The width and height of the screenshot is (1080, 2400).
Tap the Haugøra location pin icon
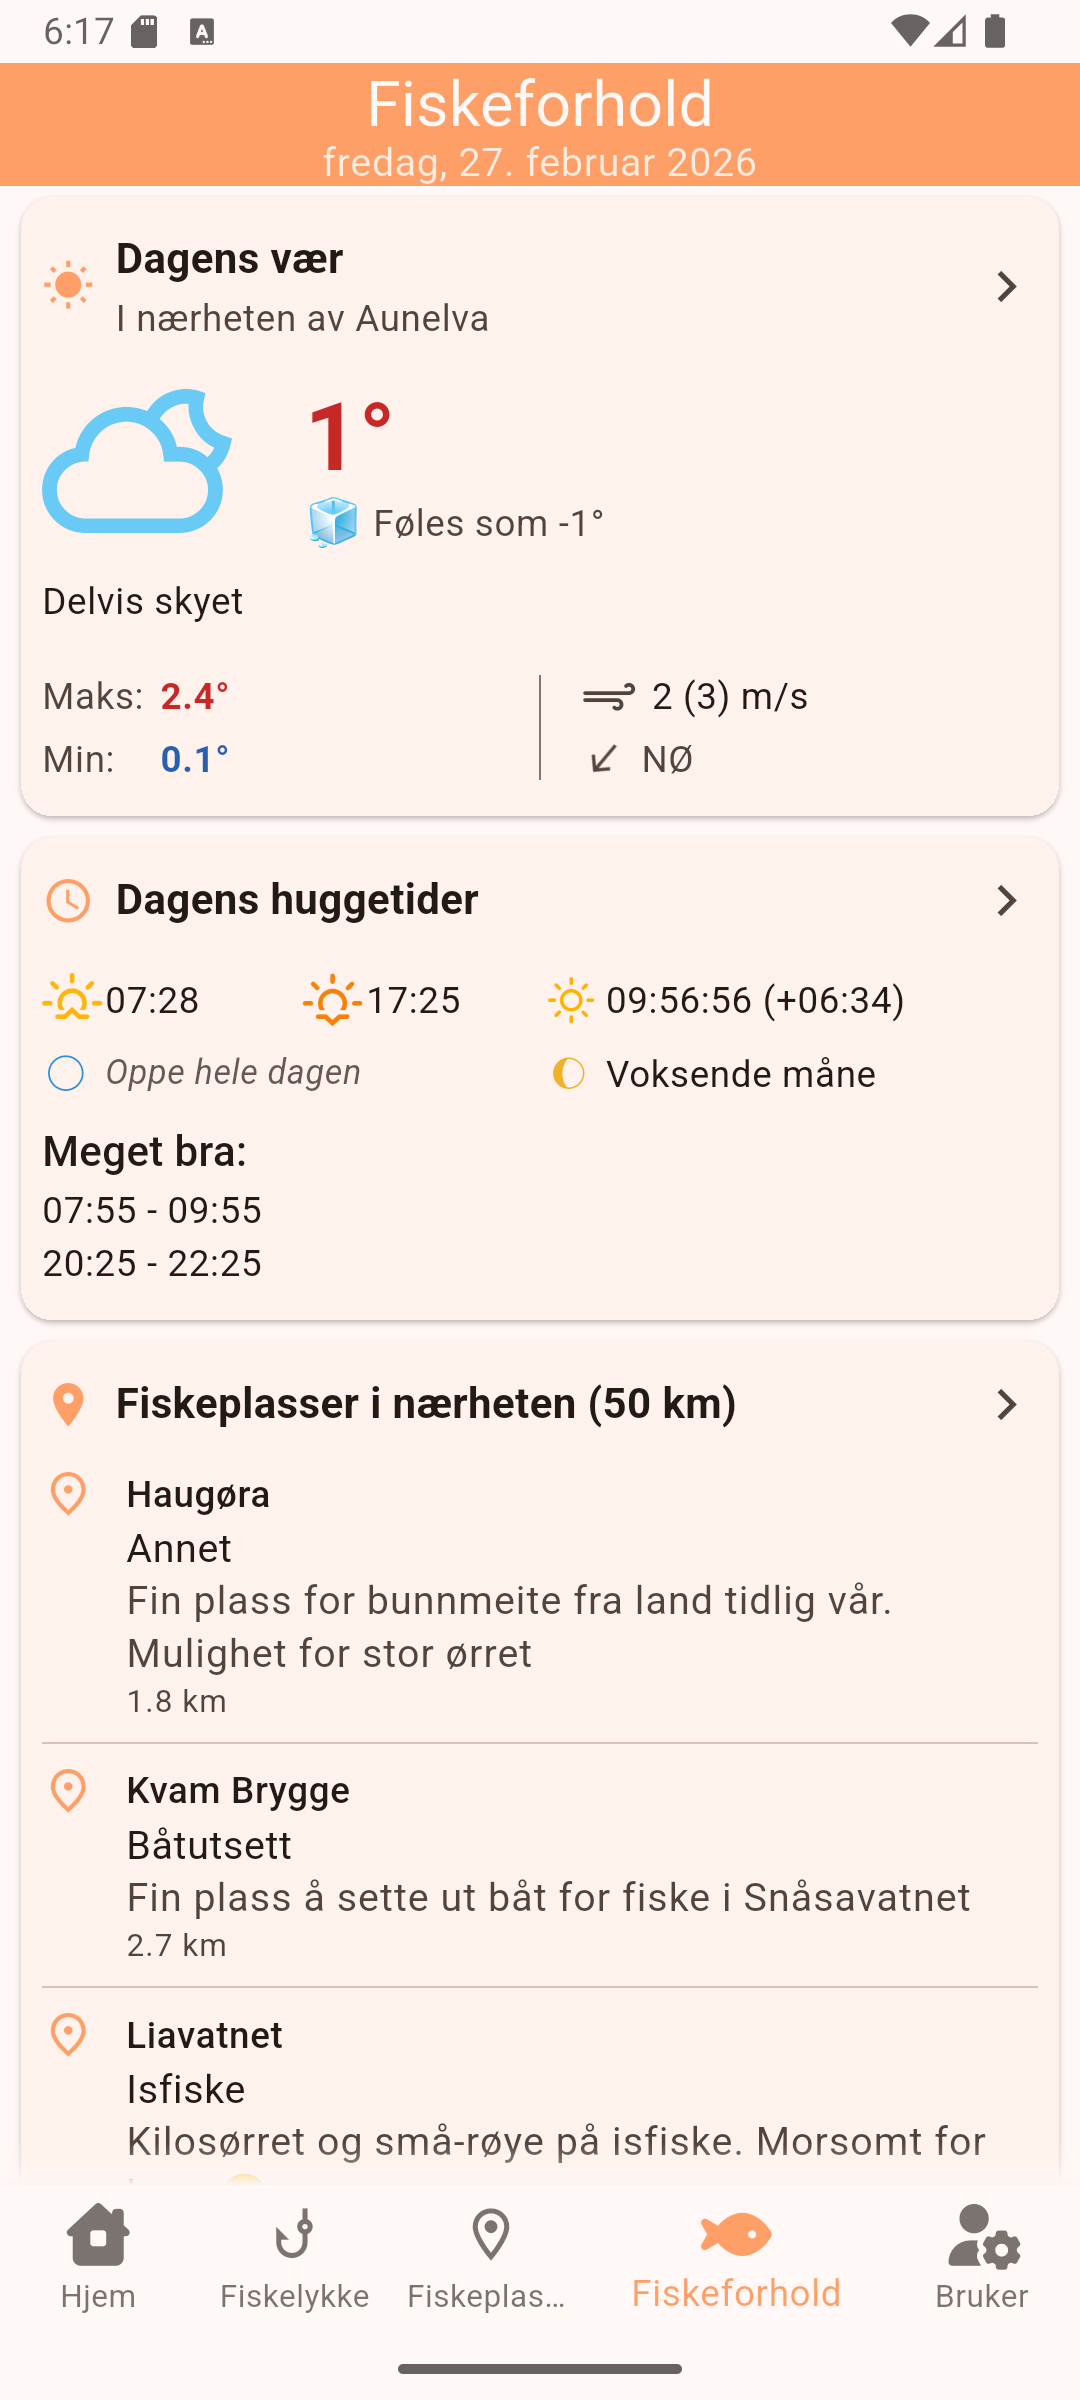[68, 1494]
